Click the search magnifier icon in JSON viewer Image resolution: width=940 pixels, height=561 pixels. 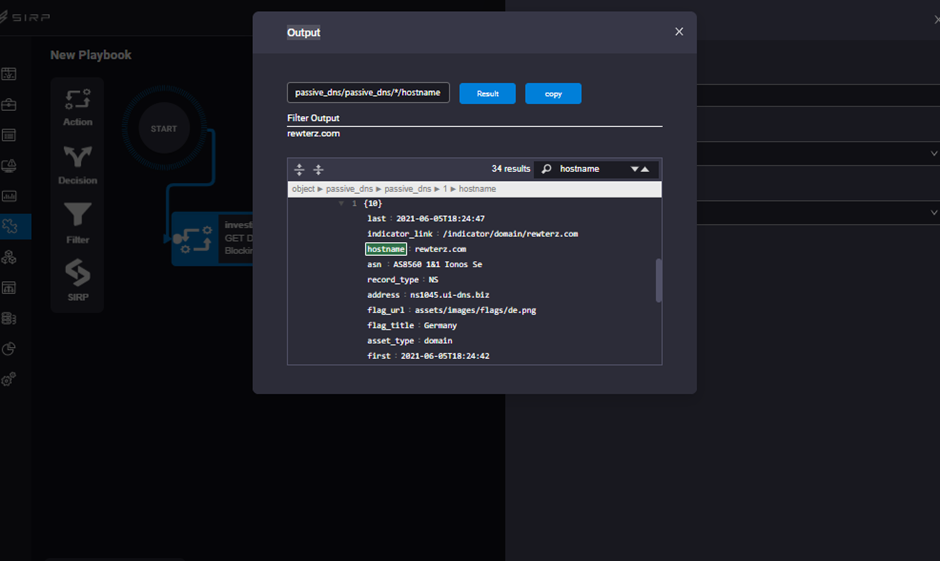click(546, 169)
